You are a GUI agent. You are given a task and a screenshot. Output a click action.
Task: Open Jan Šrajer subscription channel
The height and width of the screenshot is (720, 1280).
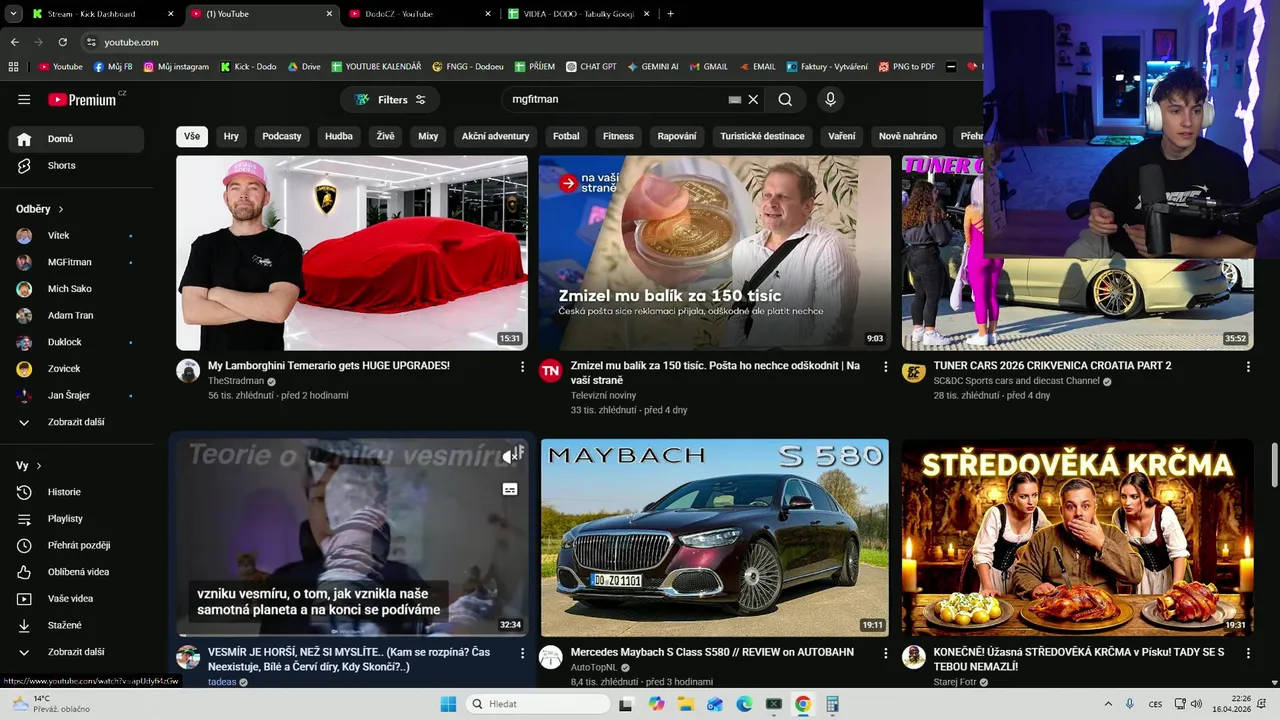(x=76, y=395)
